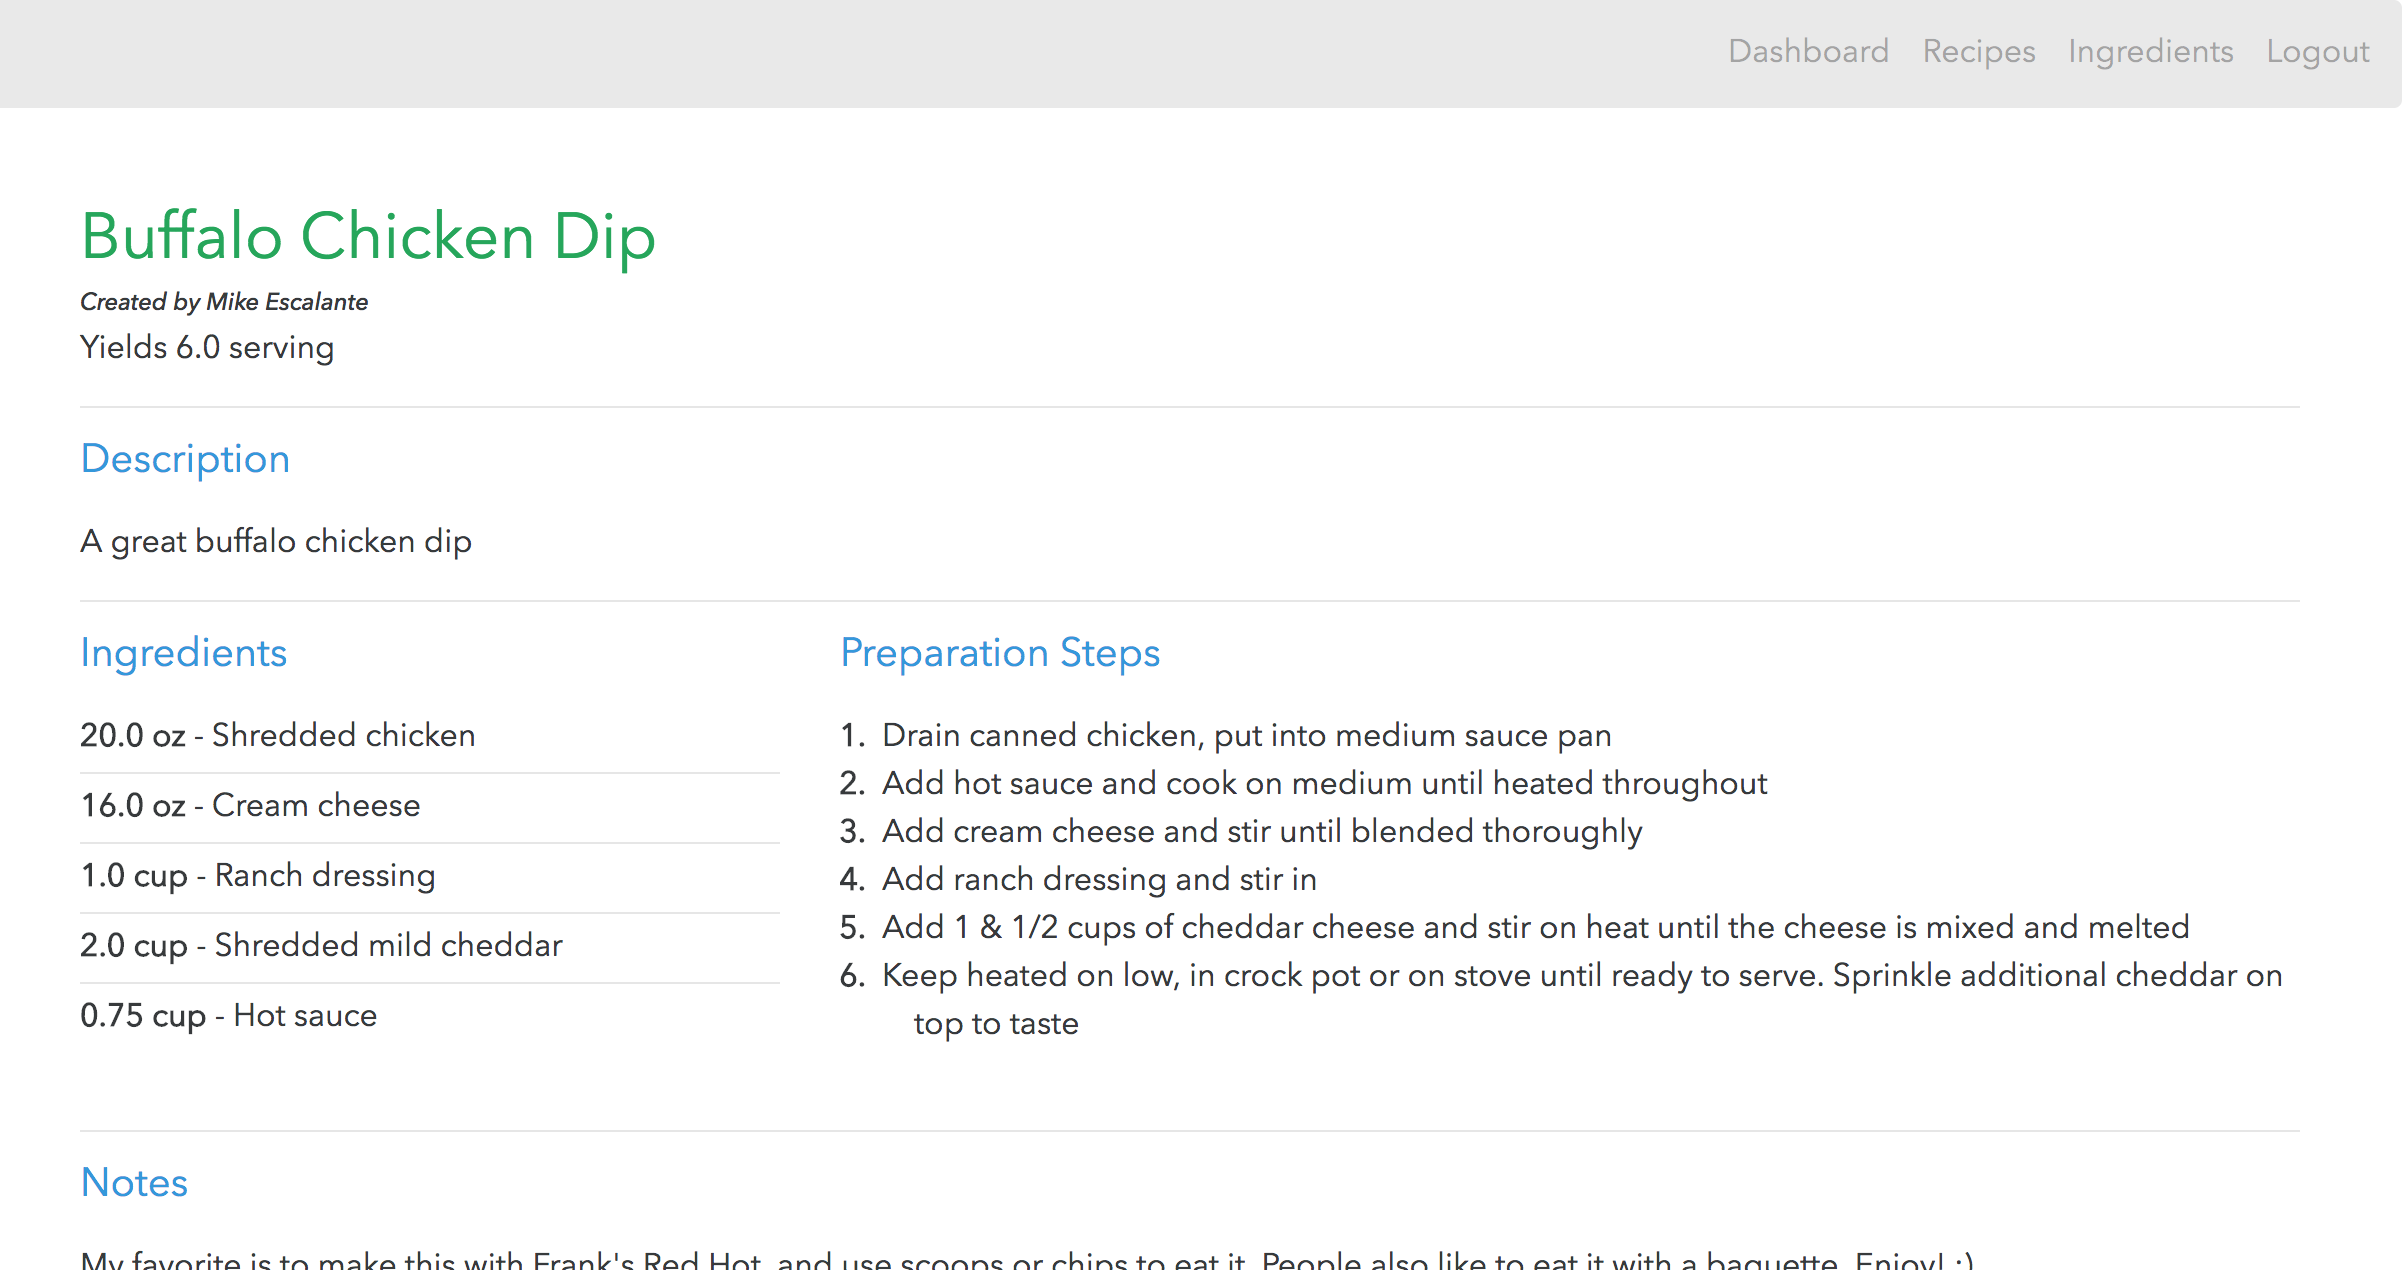Click the "Yields 6.0 serving" text
This screenshot has width=2402, height=1270.
(x=207, y=348)
